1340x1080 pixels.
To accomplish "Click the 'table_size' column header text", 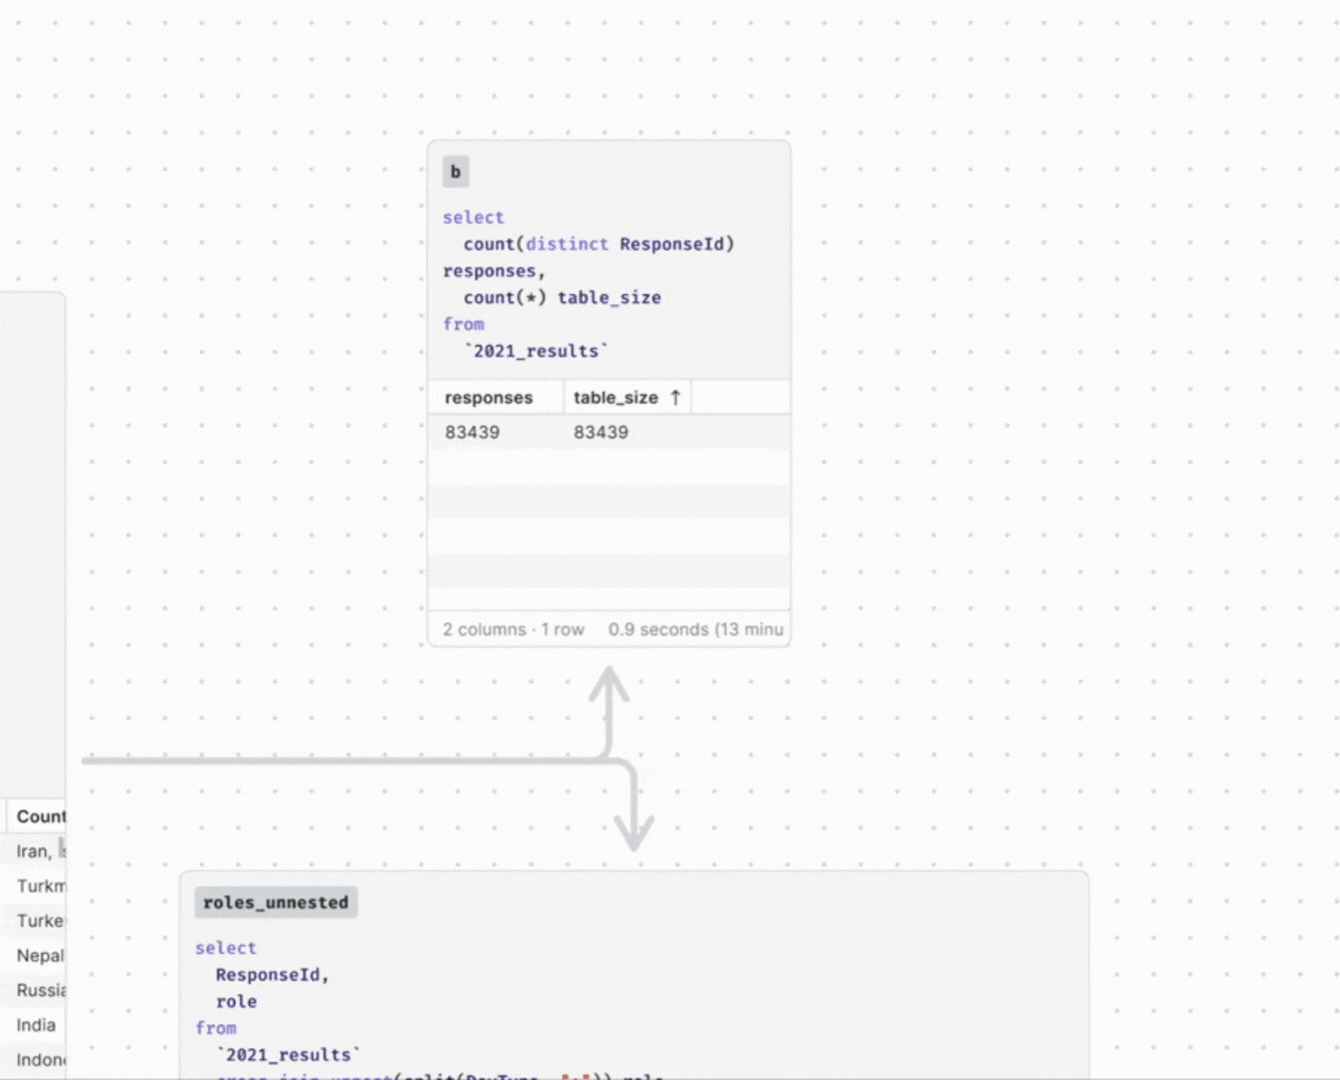I will [x=615, y=398].
